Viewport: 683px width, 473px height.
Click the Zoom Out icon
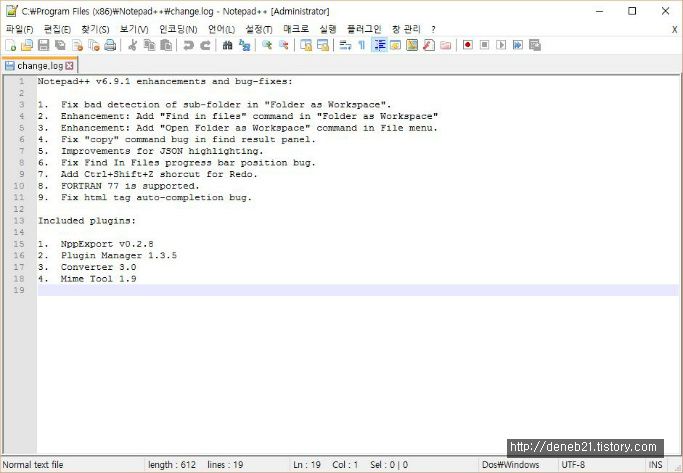click(284, 45)
